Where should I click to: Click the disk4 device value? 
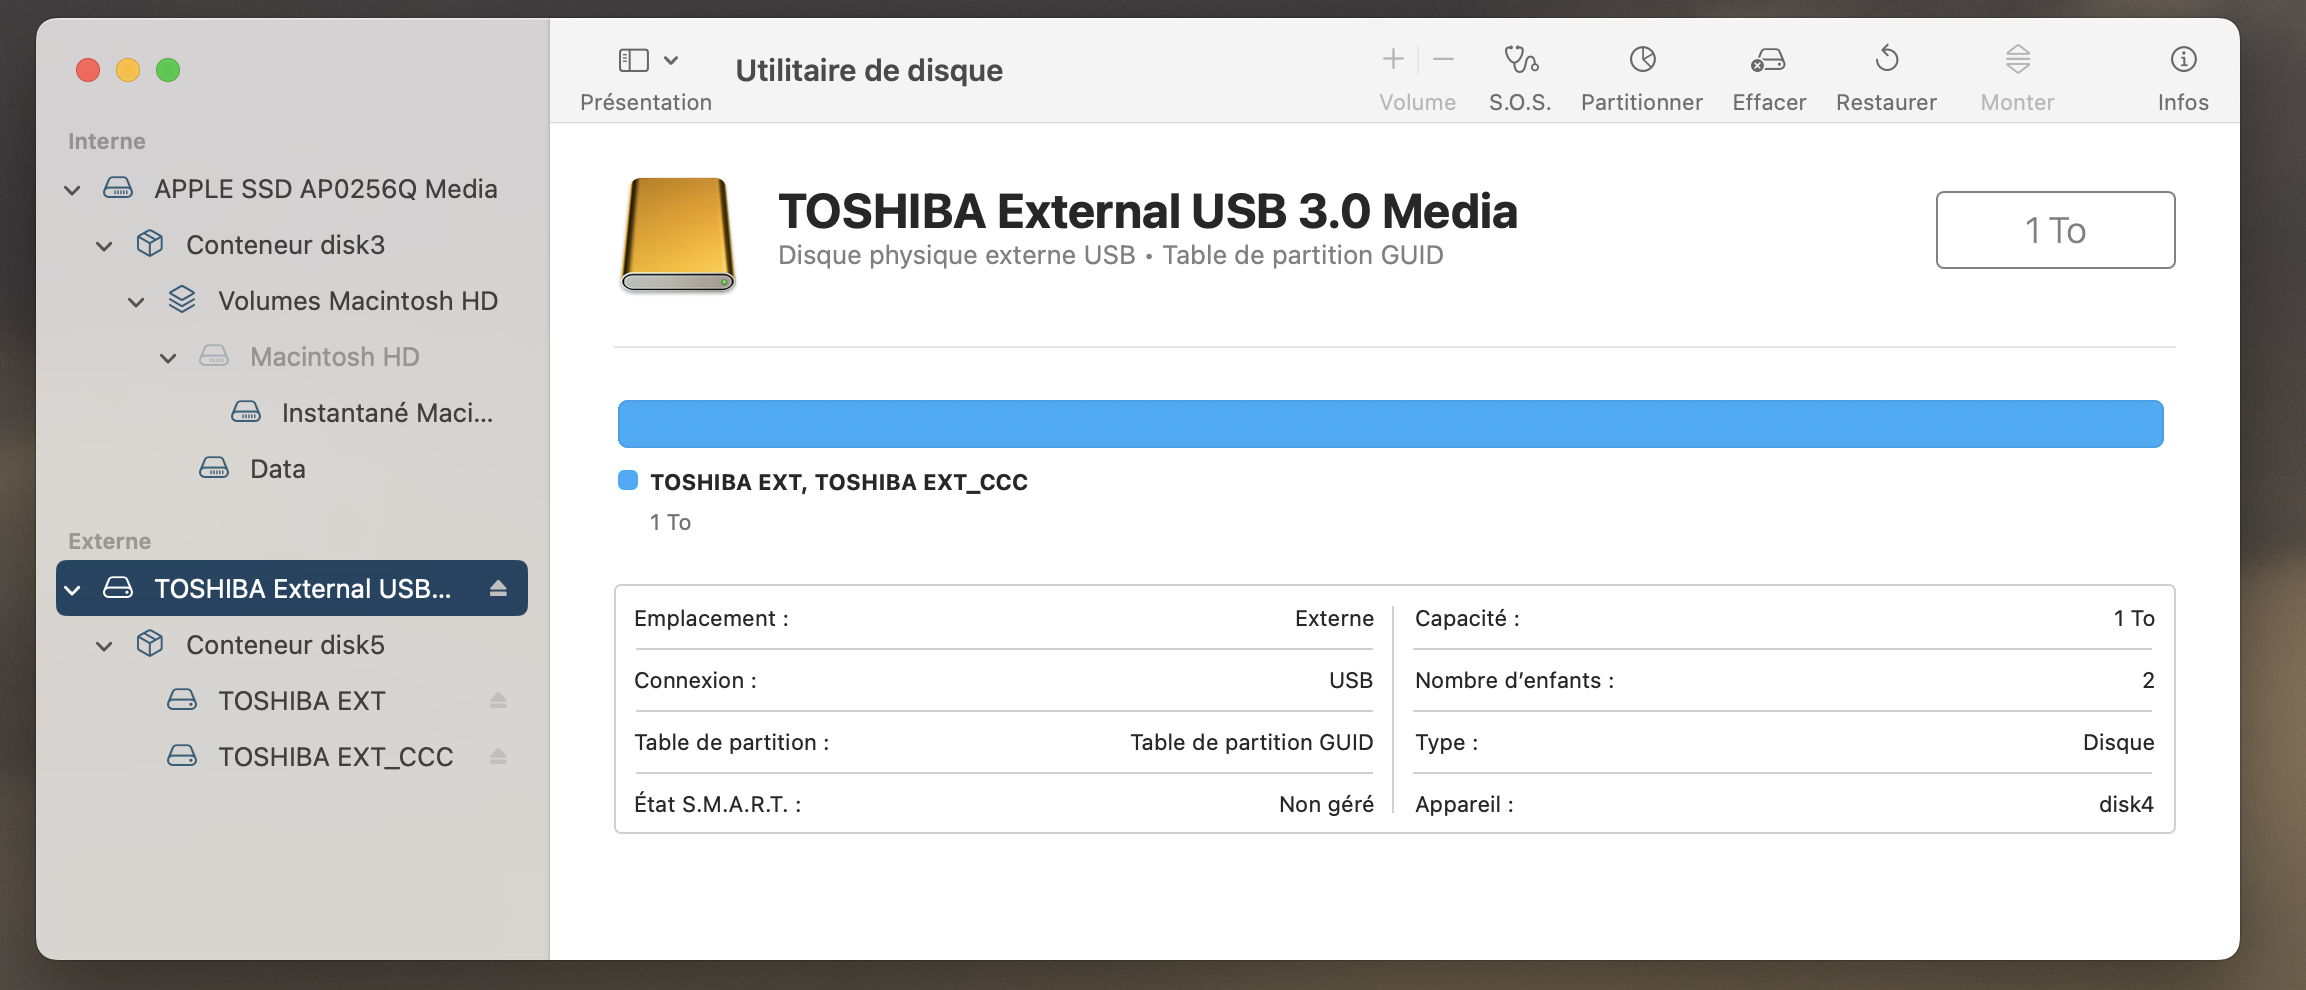pos(2126,804)
